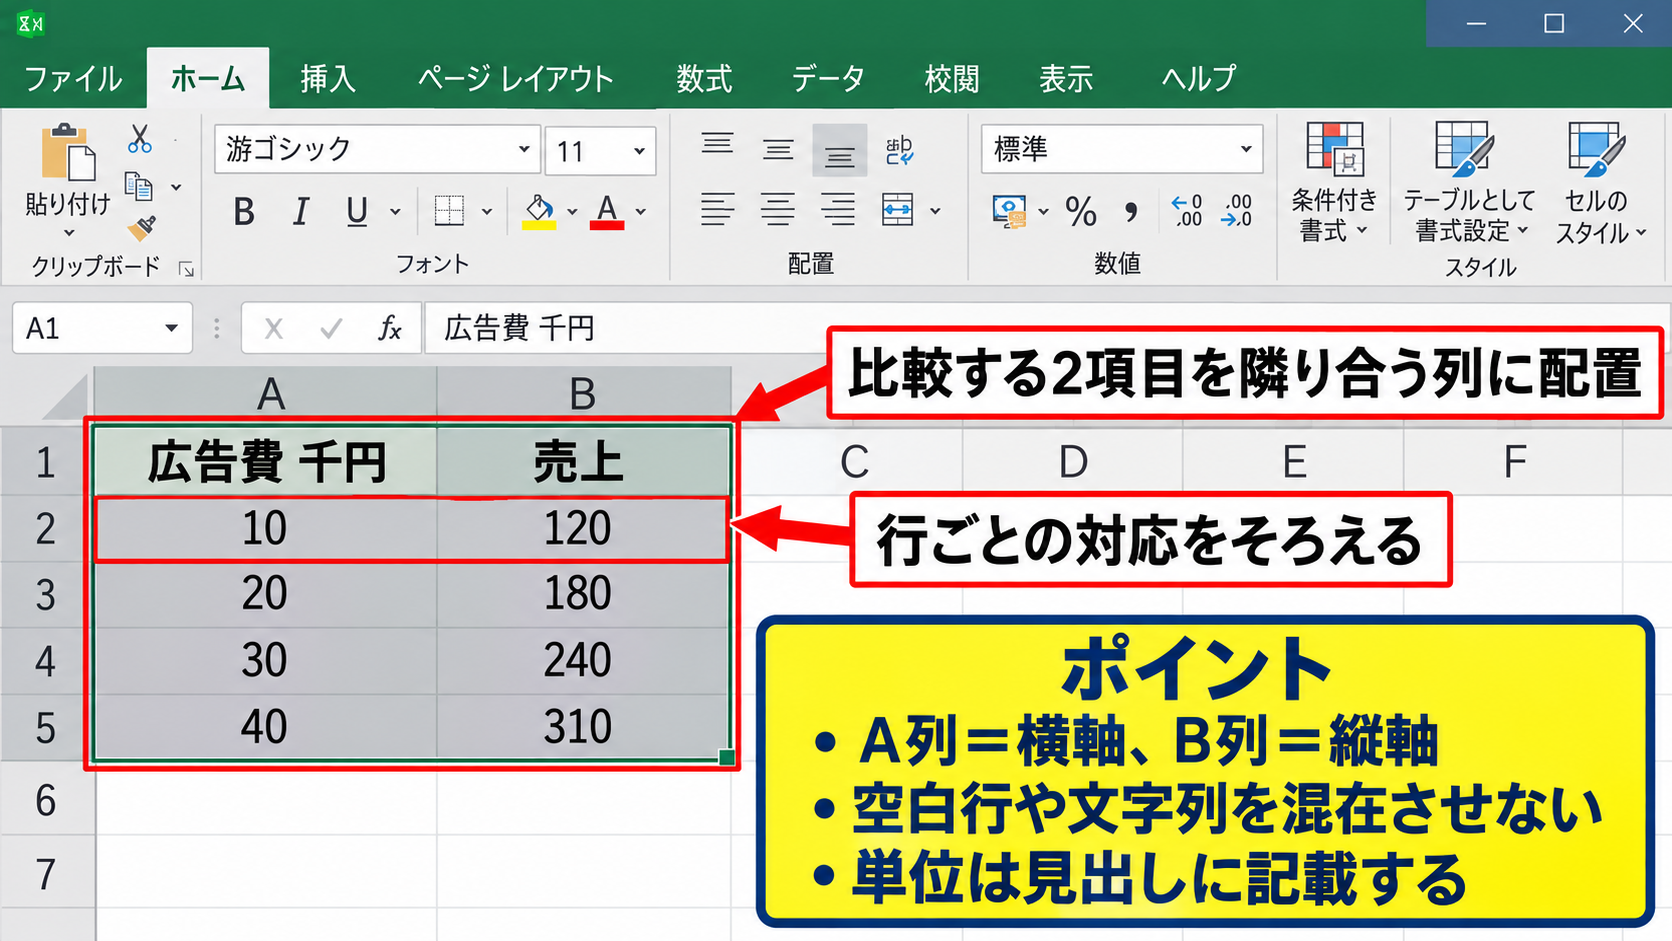
Task: Expand fill color palette arrow
Action: 572,212
